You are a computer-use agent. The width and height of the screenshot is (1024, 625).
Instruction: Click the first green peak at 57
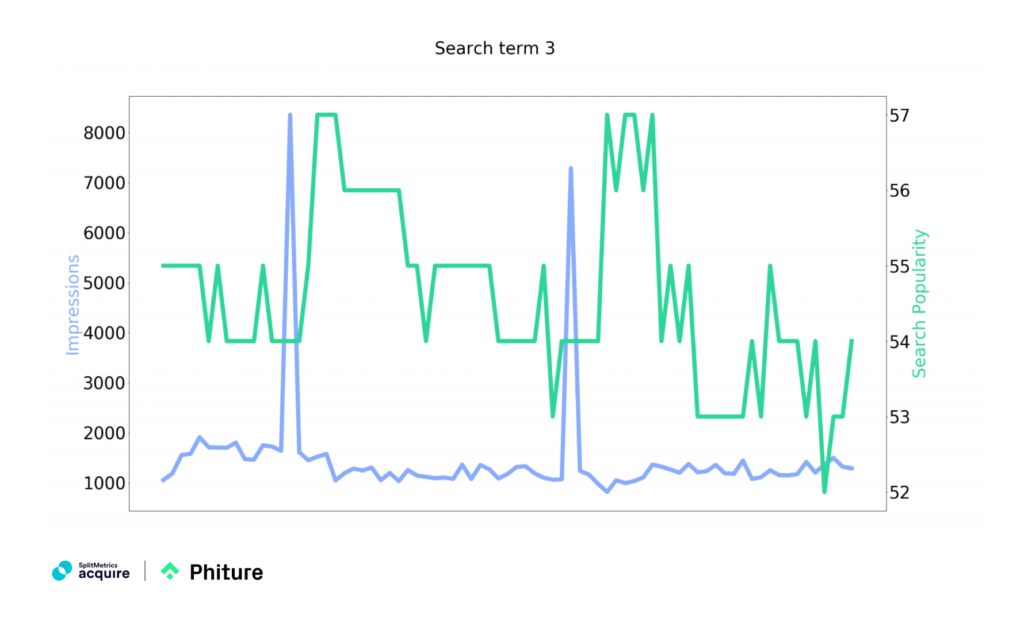(x=325, y=116)
